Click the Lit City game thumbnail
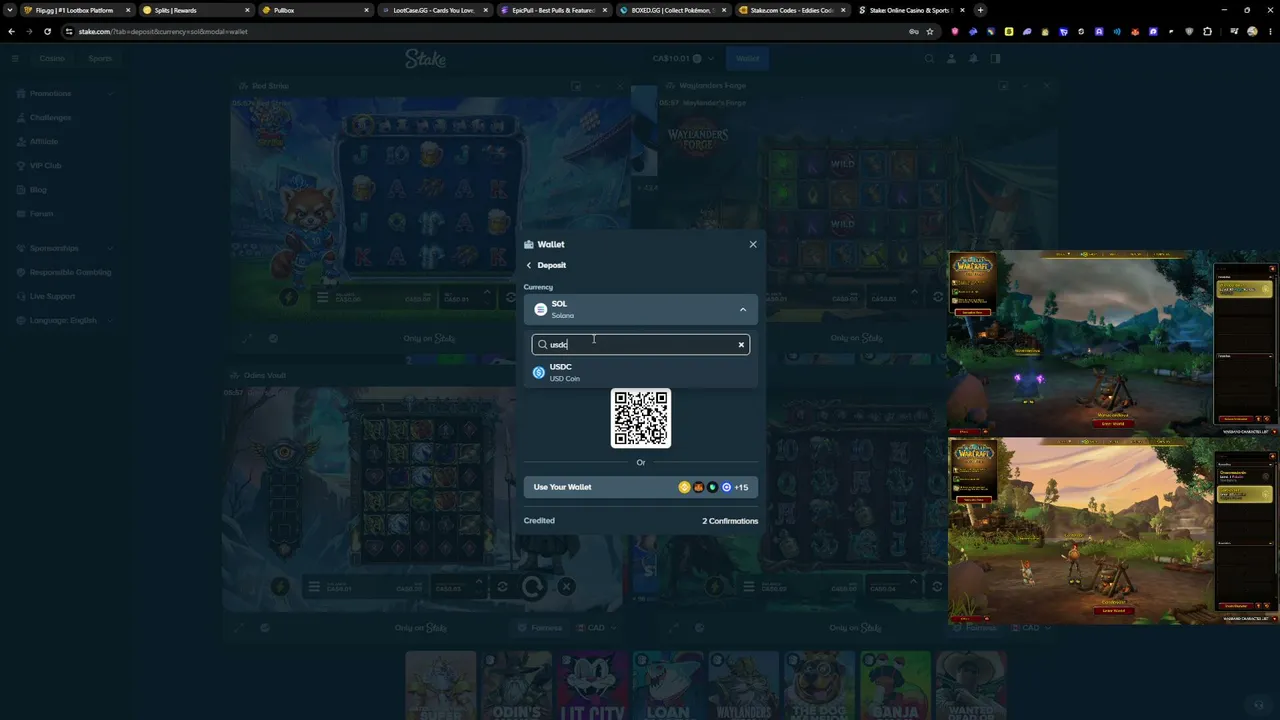Image resolution: width=1280 pixels, height=720 pixels. click(592, 686)
